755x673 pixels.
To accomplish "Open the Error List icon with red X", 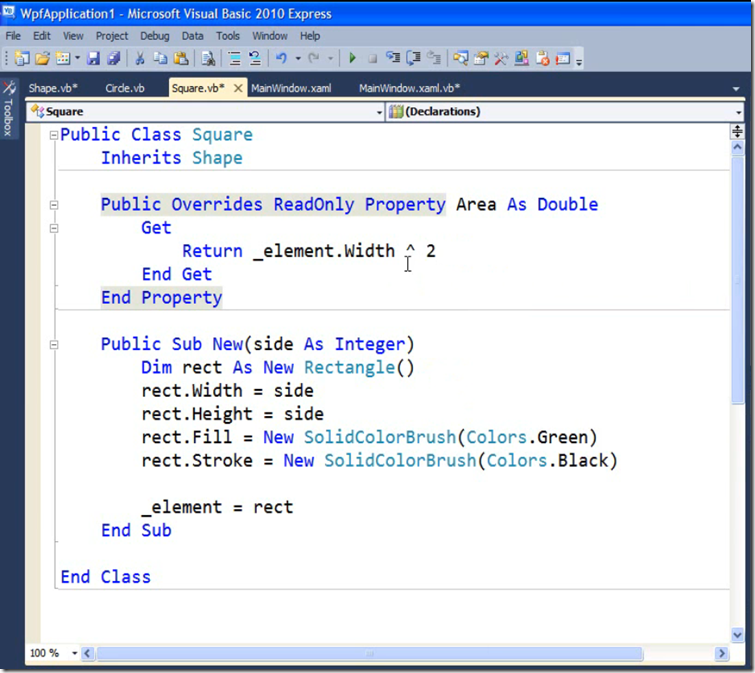I will click(542, 58).
